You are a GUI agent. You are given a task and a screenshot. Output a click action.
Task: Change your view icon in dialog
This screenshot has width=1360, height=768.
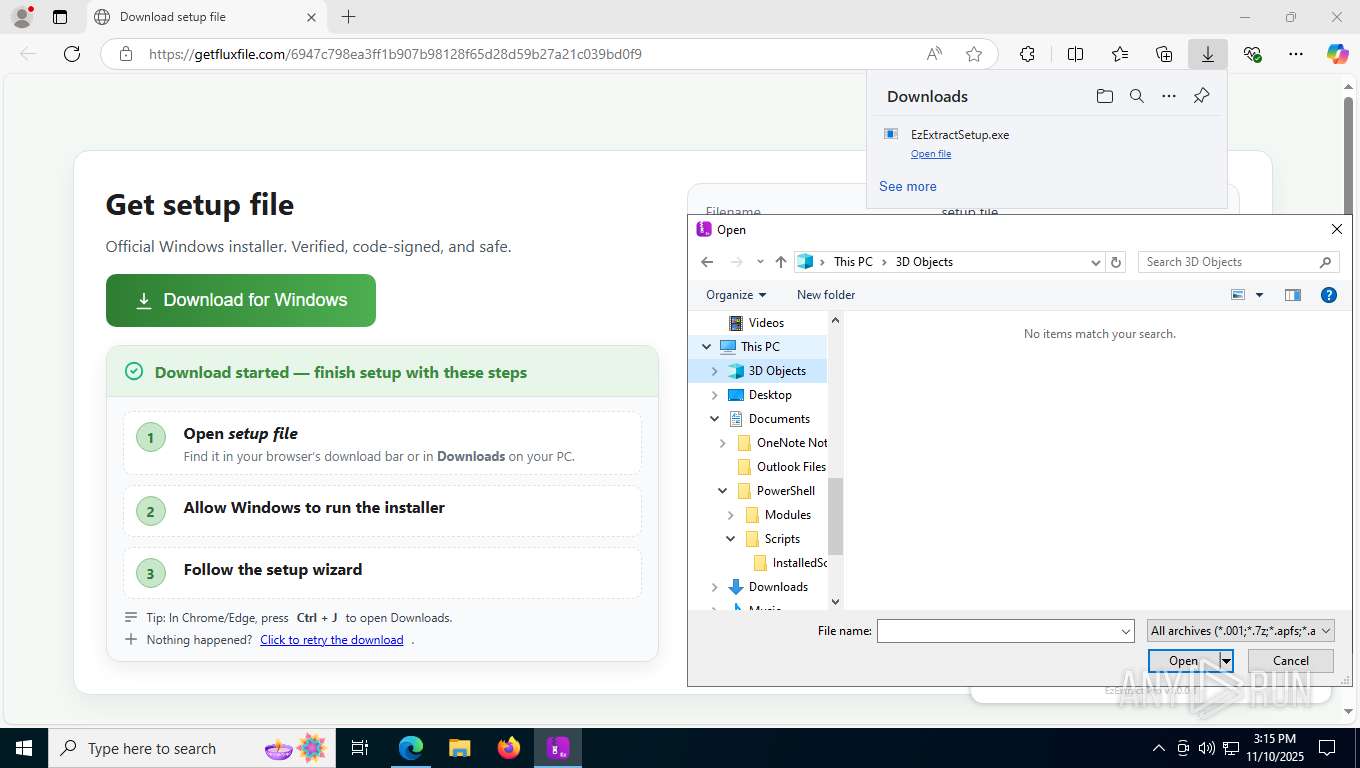(1238, 295)
